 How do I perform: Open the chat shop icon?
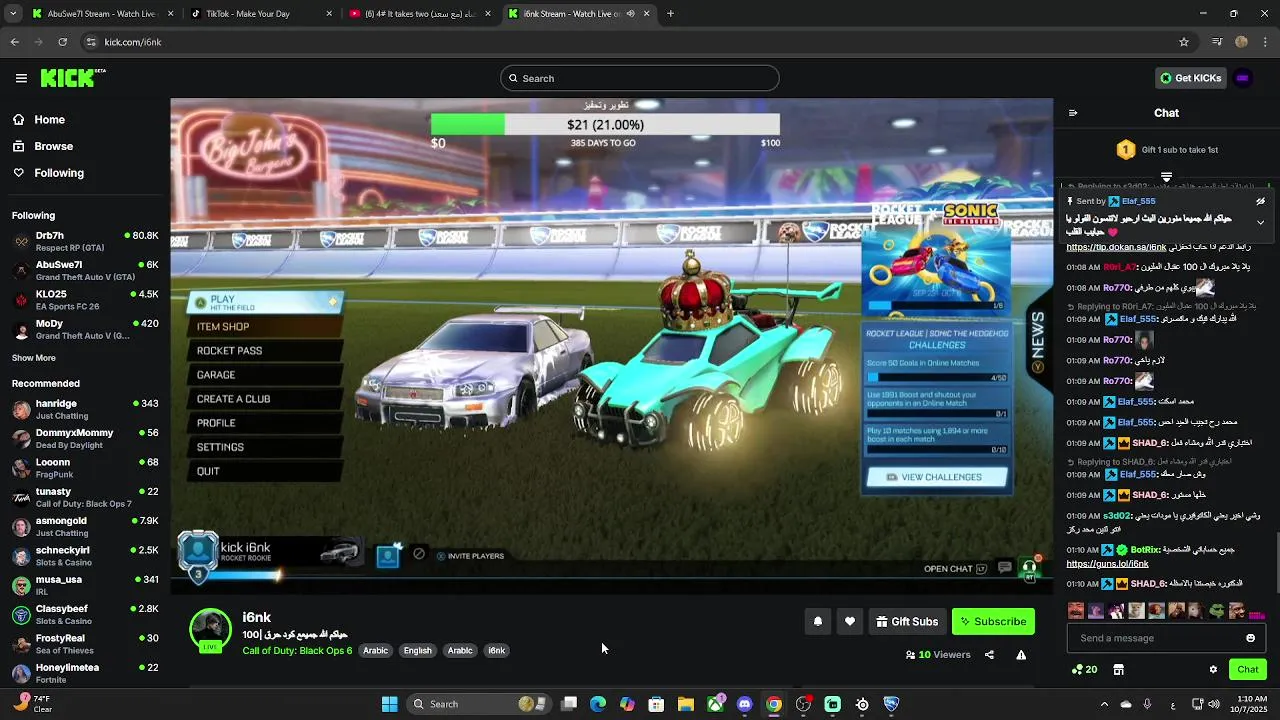coord(1118,670)
